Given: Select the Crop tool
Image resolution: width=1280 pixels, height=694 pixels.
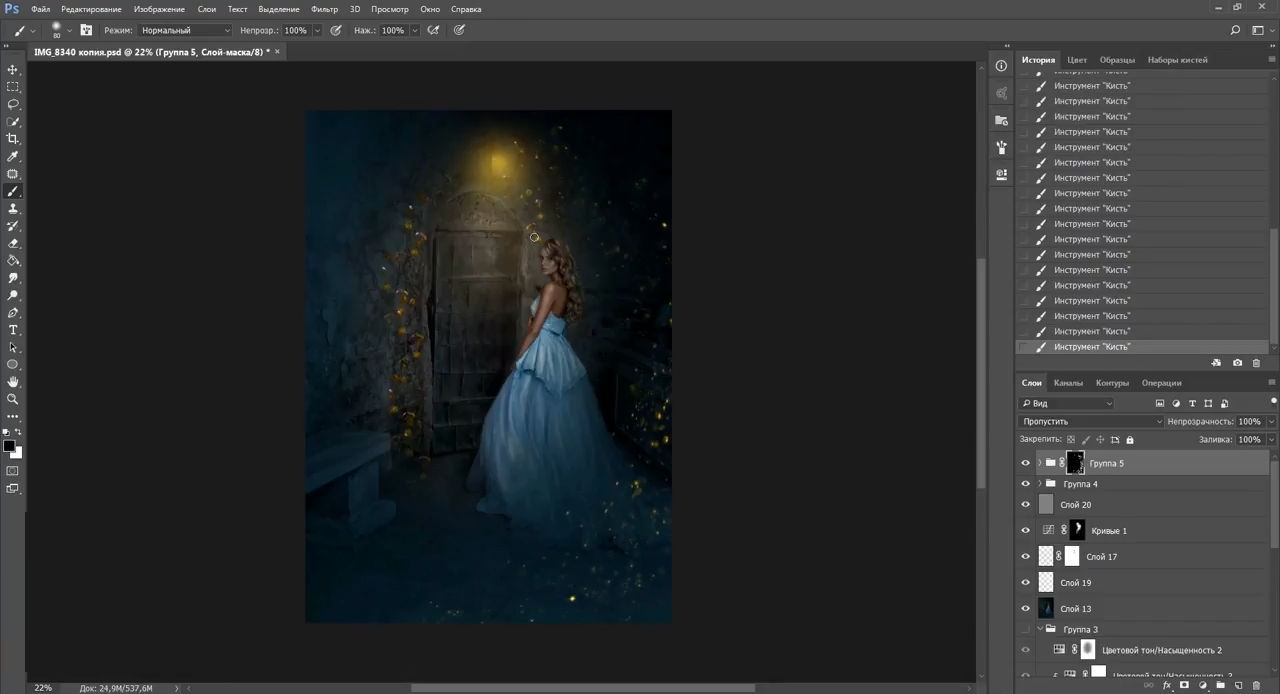Looking at the screenshot, I should pyautogui.click(x=13, y=139).
